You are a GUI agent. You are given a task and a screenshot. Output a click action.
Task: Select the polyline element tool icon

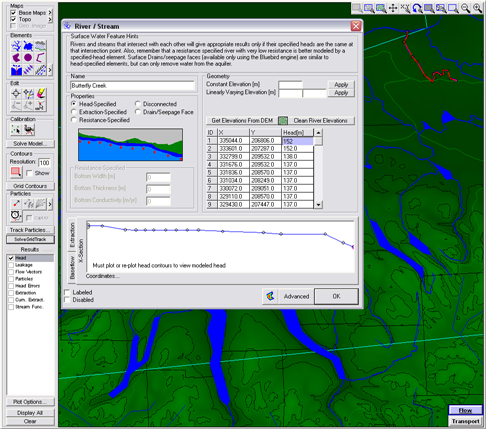[x=40, y=58]
